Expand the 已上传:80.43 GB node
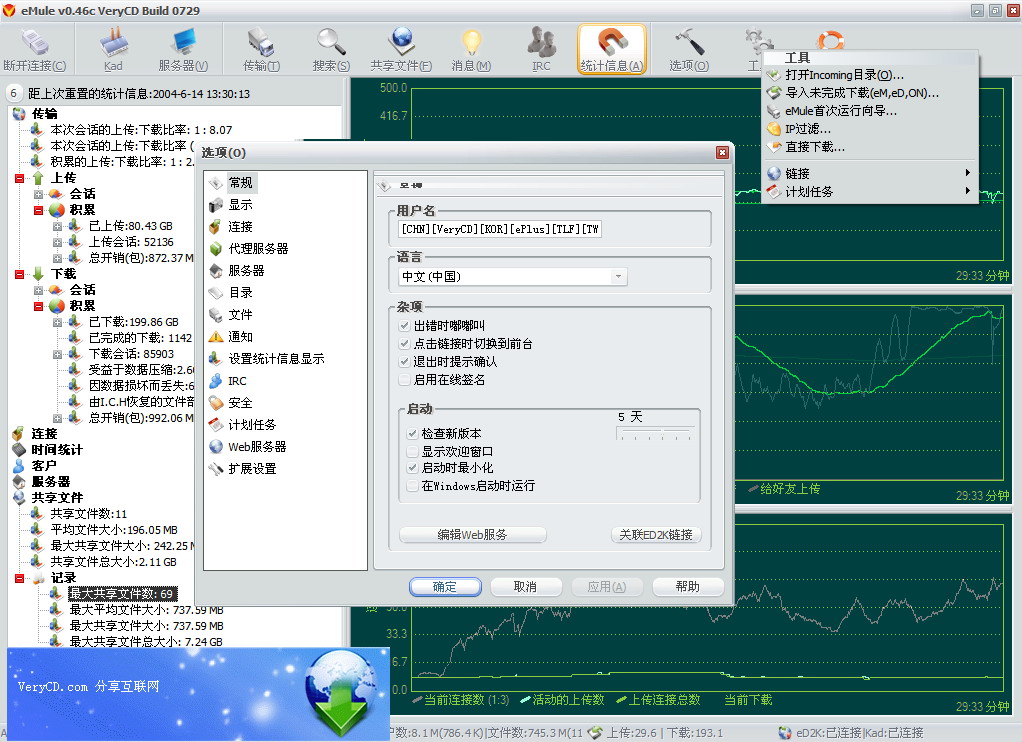The width and height of the screenshot is (1022, 742). (x=57, y=226)
